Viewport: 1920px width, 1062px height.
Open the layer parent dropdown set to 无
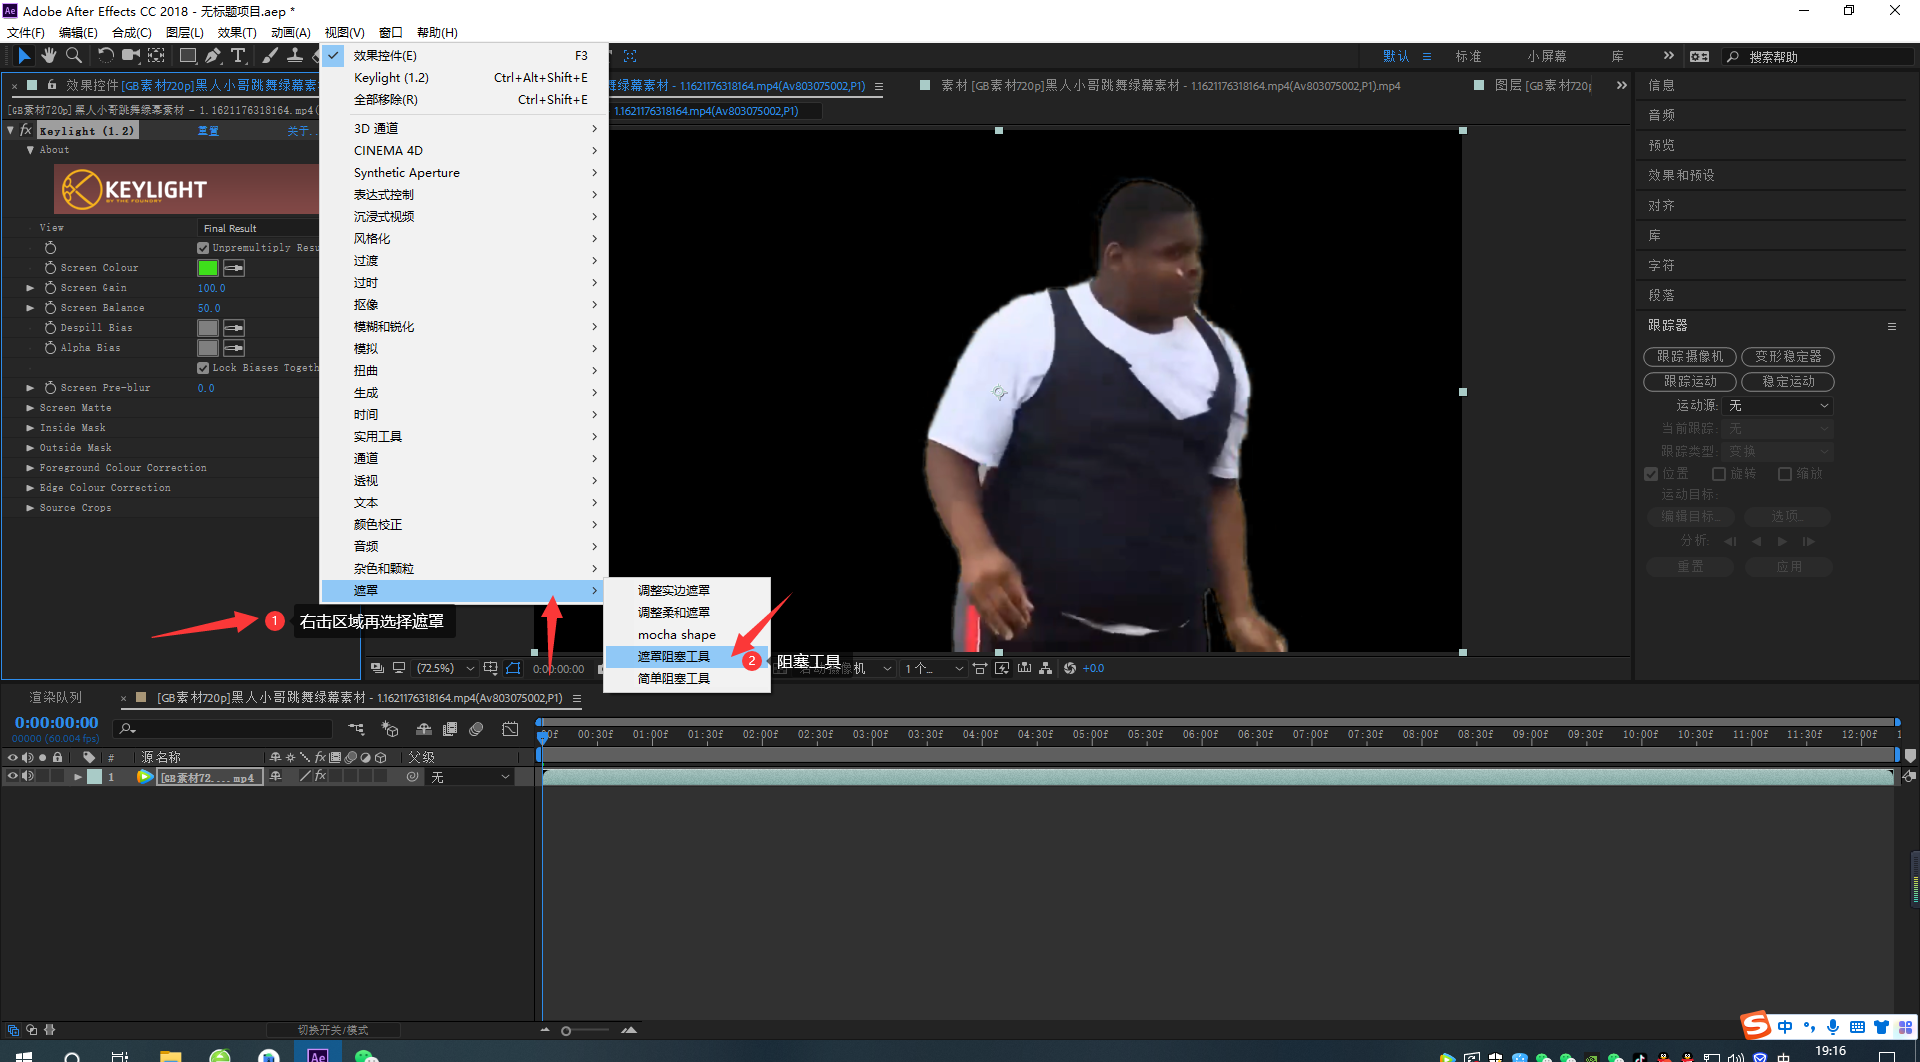tap(470, 777)
